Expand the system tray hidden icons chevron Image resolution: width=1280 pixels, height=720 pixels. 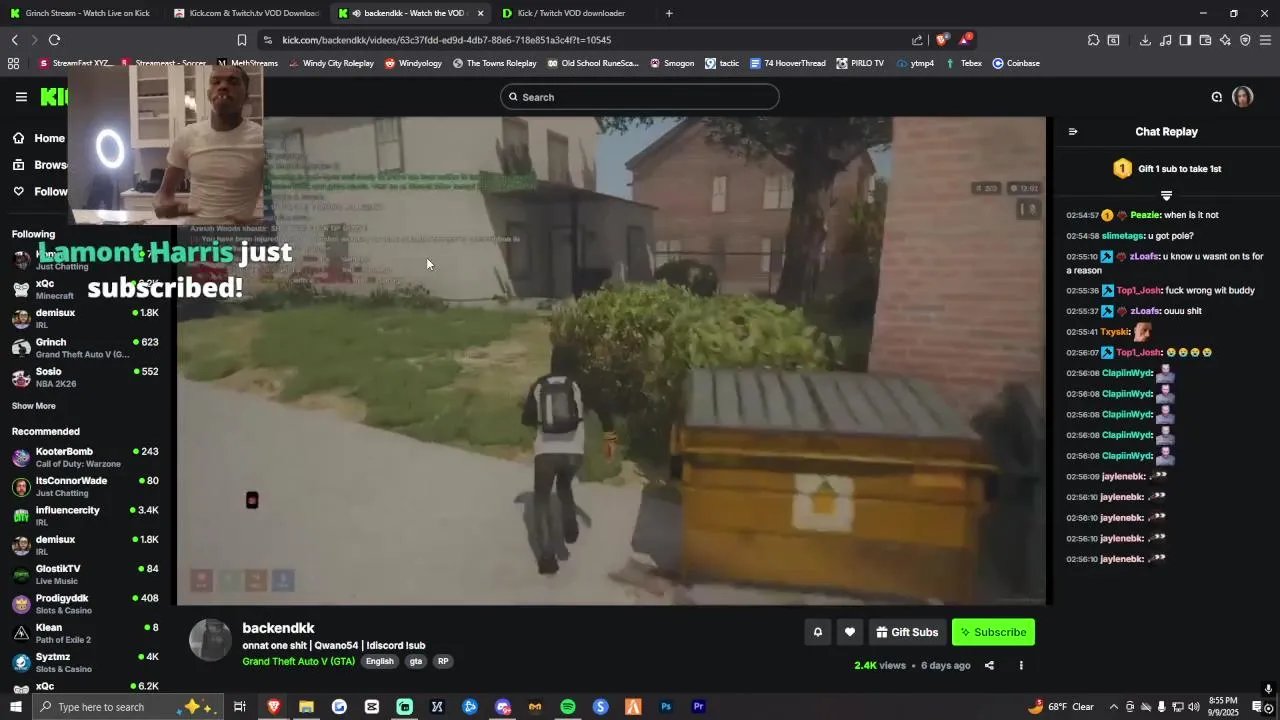(x=1113, y=707)
